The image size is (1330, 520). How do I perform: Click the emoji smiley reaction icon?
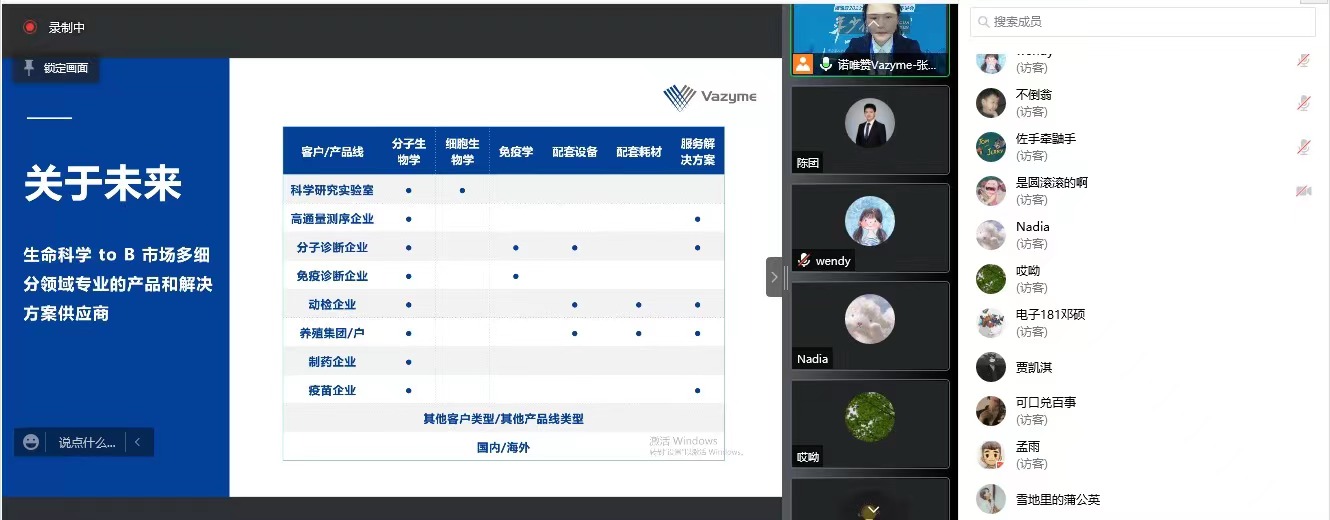tap(31, 442)
